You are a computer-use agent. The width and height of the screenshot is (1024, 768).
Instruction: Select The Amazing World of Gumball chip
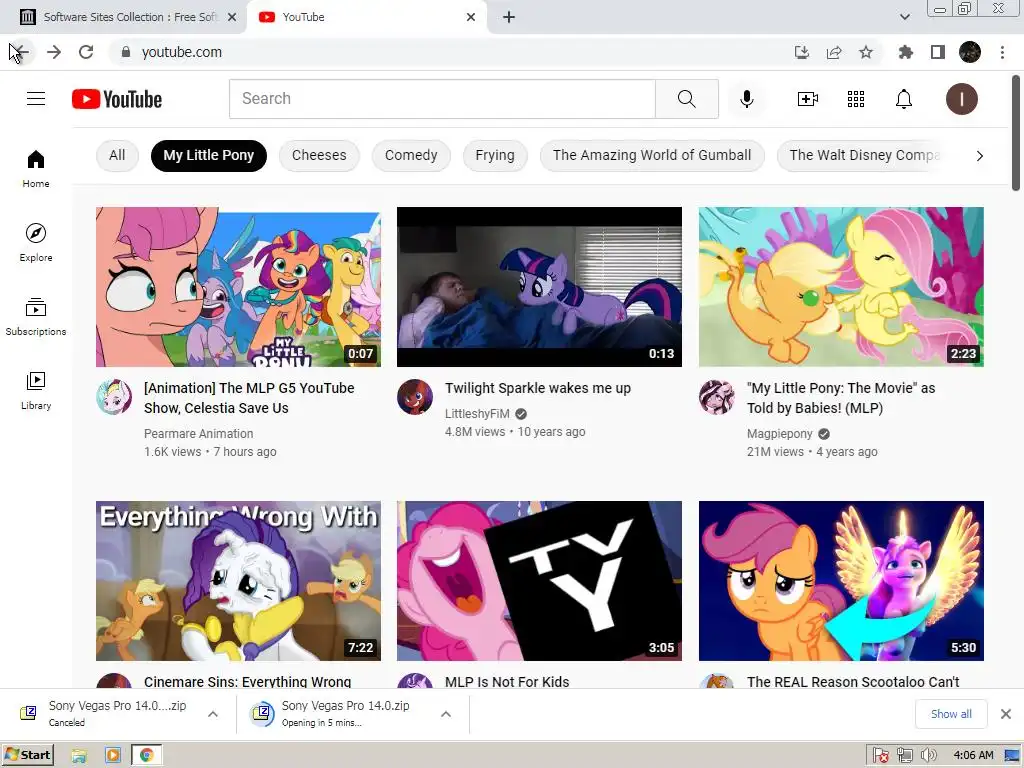[x=652, y=155]
